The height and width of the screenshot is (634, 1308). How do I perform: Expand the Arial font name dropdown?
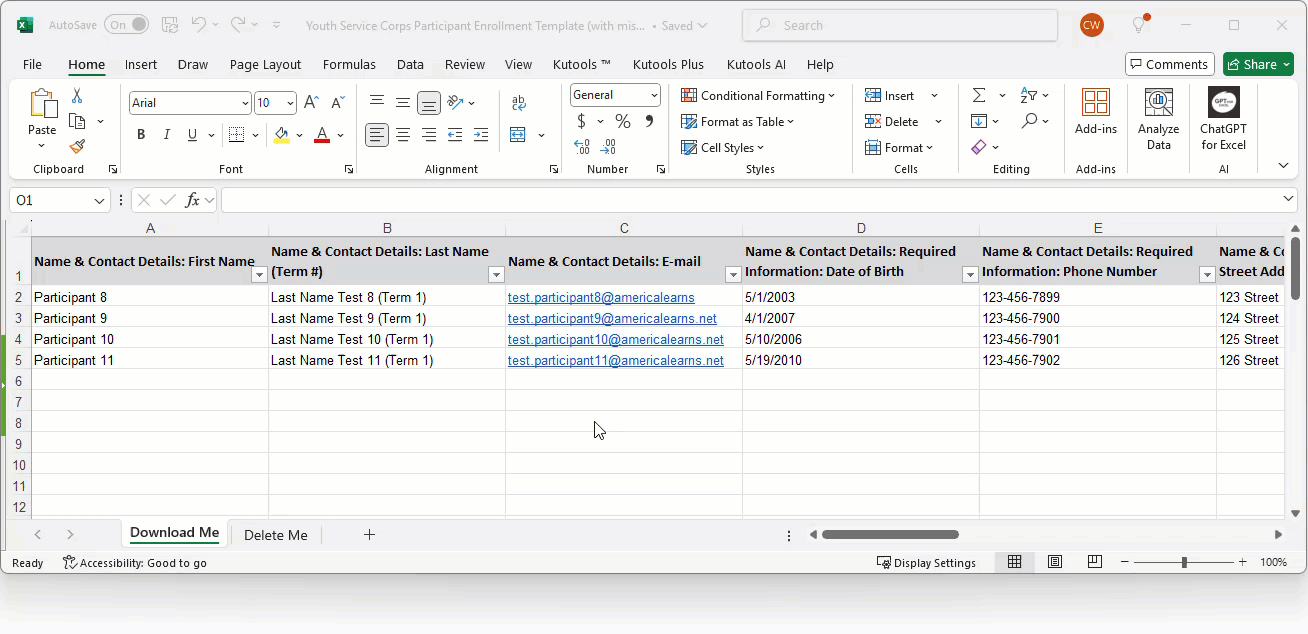(245, 103)
